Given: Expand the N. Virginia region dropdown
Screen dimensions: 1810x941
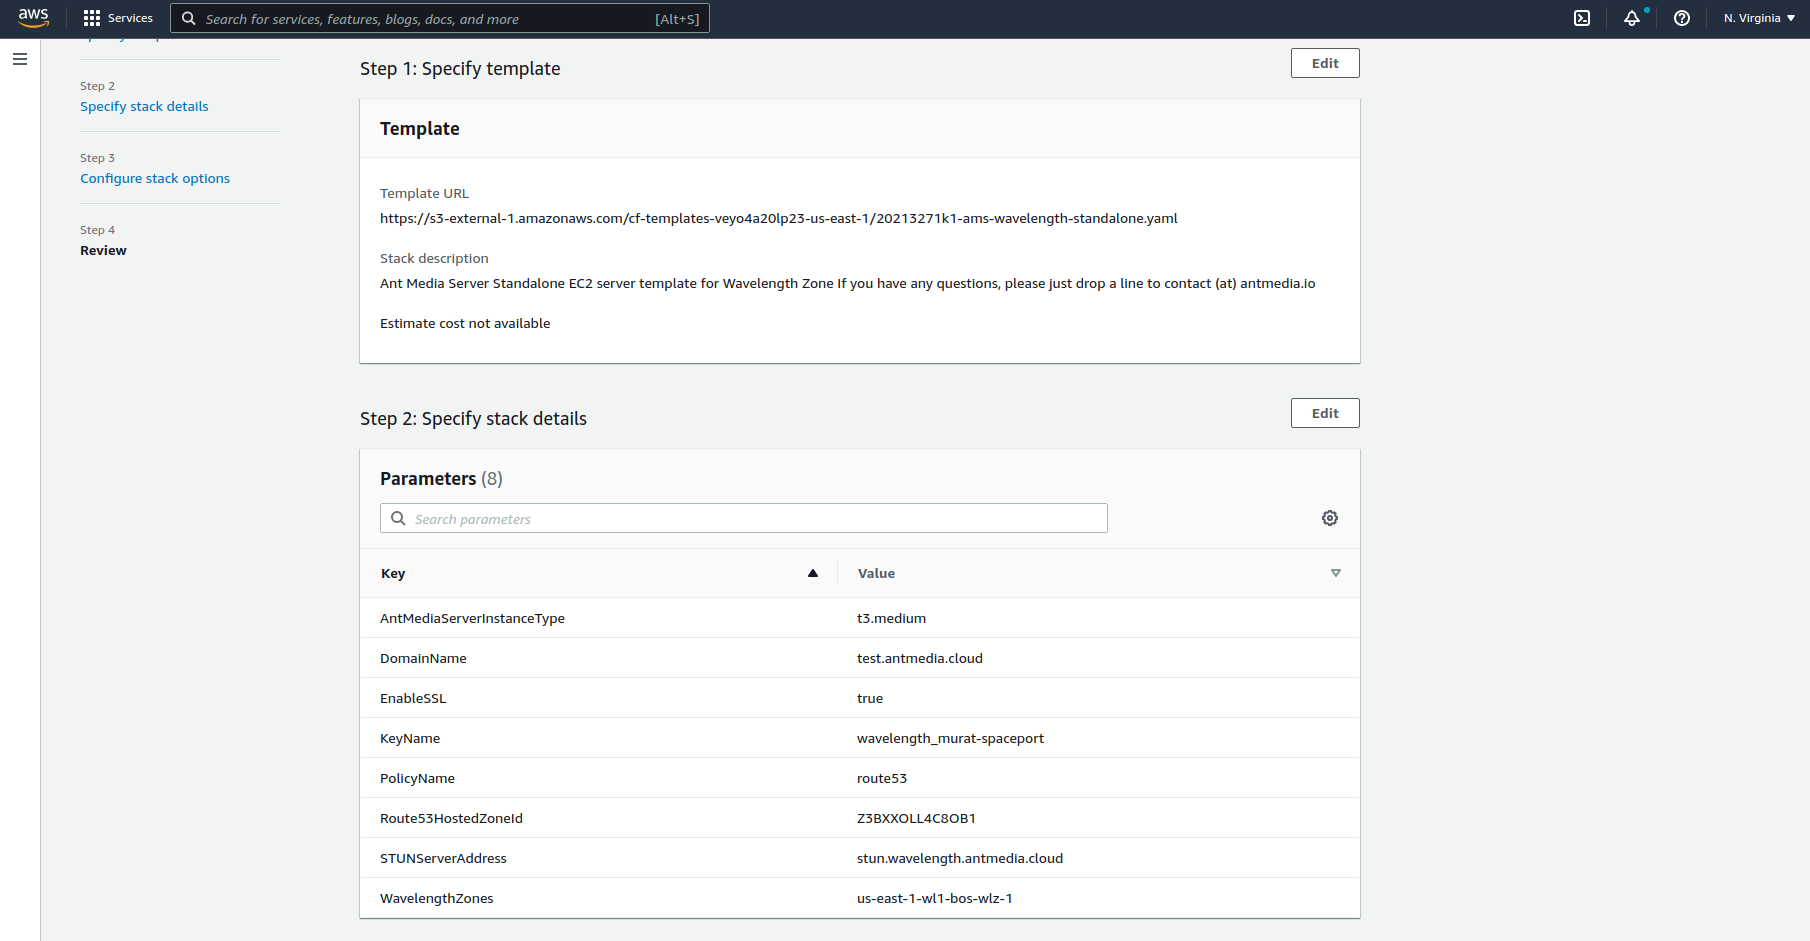Looking at the screenshot, I should (1759, 18).
